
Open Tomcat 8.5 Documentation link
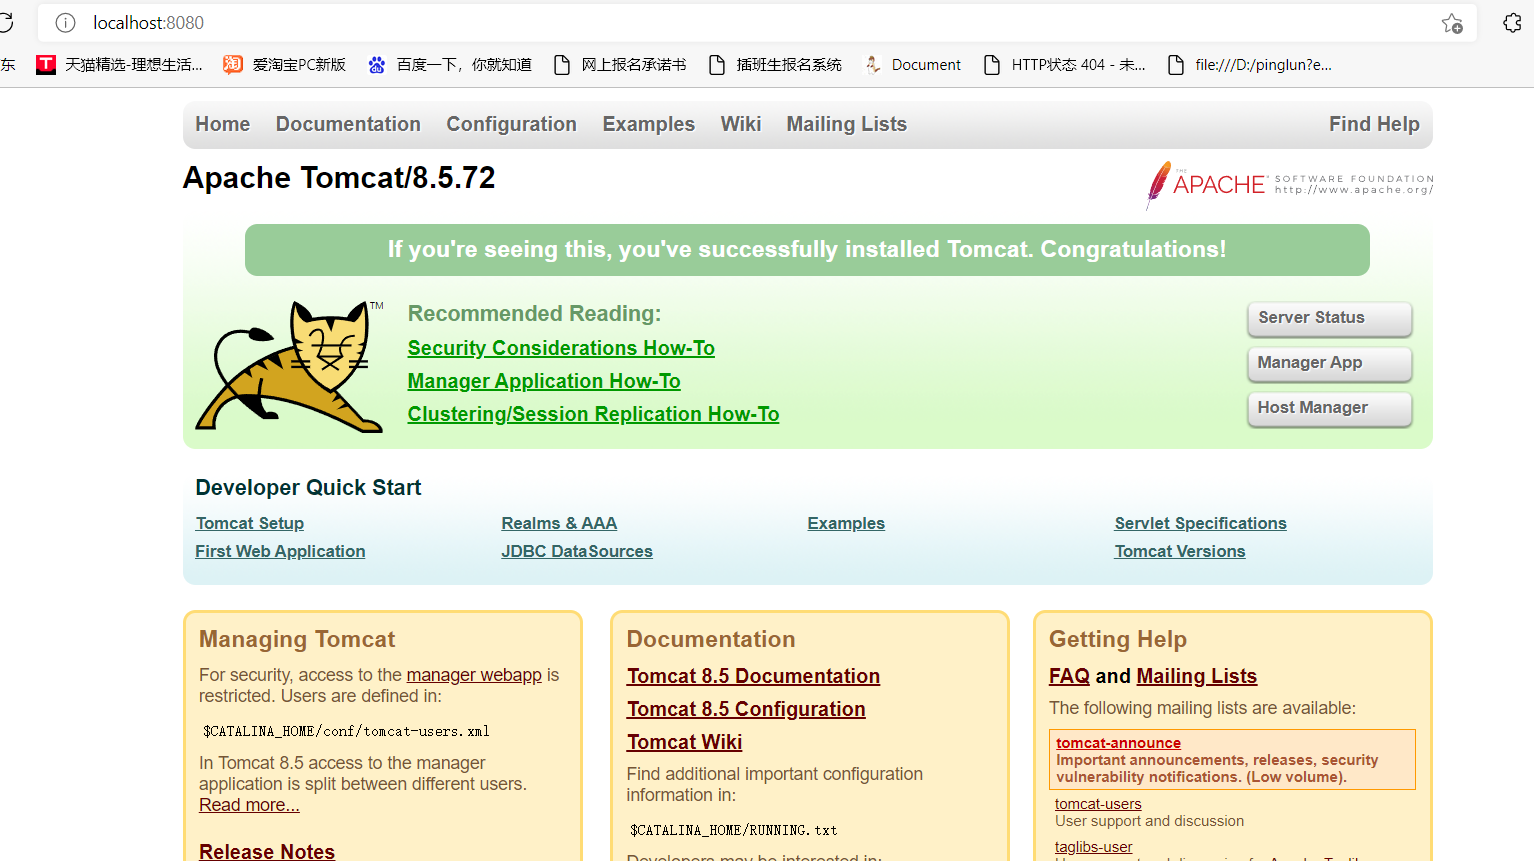pos(753,676)
